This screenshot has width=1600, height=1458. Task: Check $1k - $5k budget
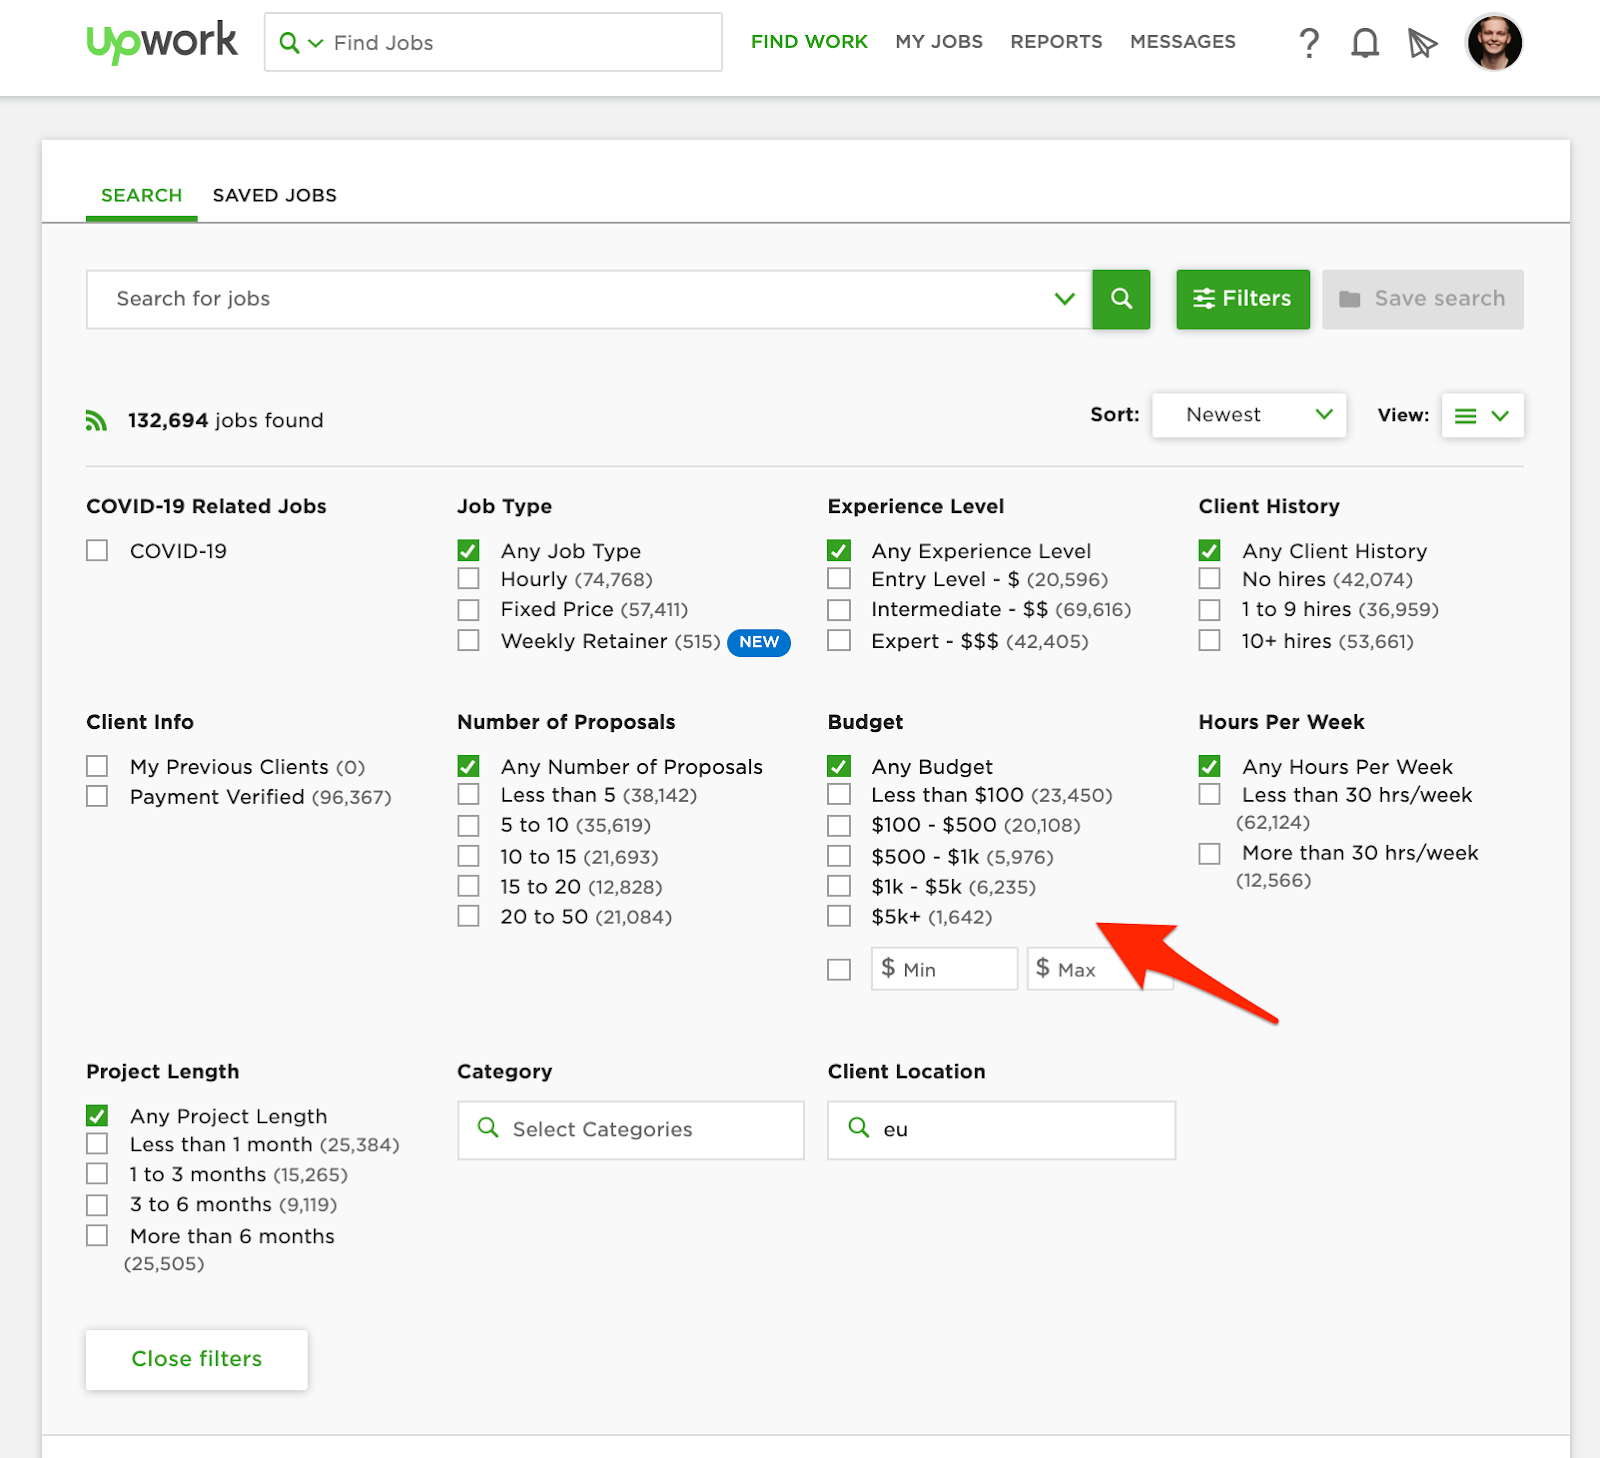point(839,886)
